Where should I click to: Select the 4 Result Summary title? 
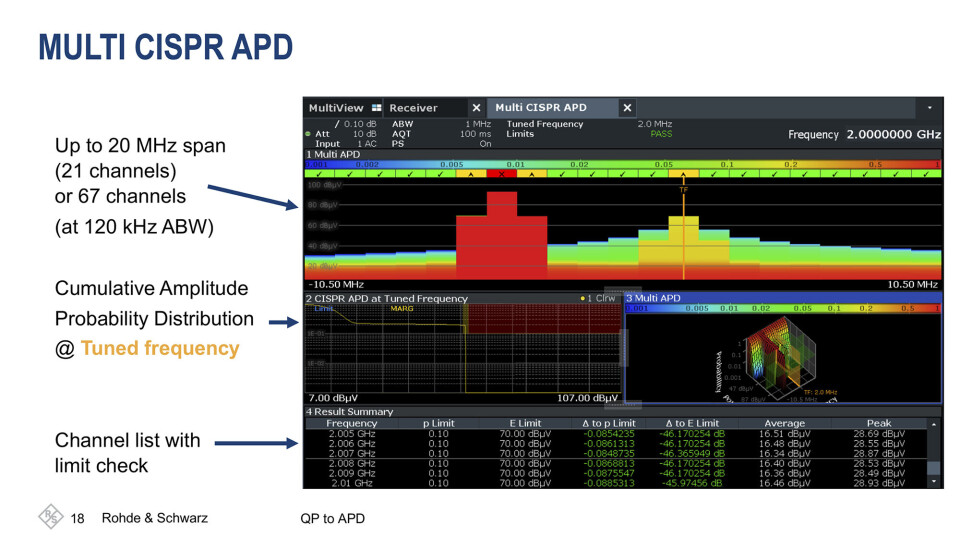tap(350, 411)
